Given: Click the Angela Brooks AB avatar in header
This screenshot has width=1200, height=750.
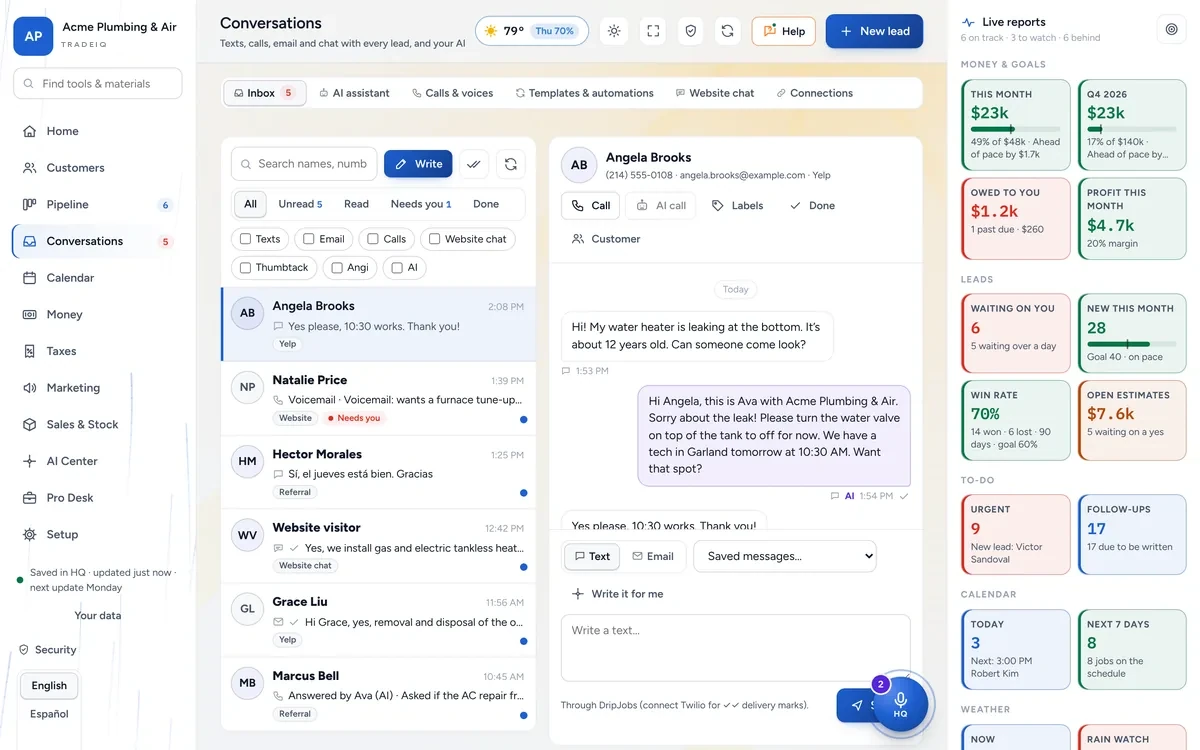Looking at the screenshot, I should [x=579, y=165].
